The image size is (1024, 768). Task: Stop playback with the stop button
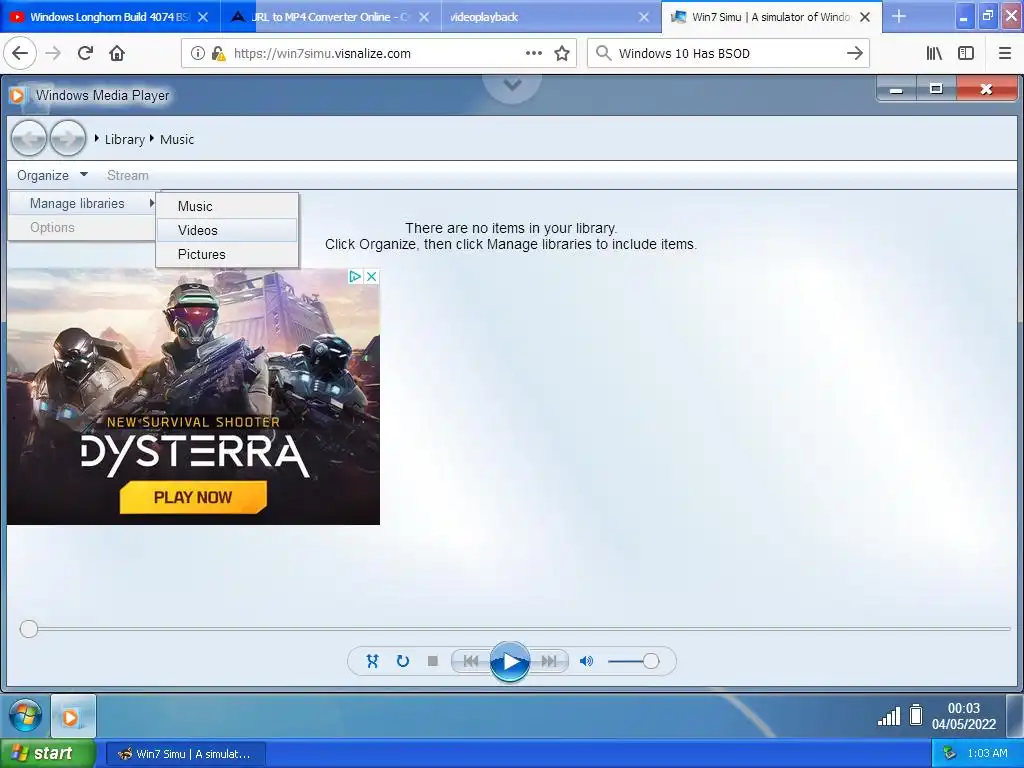pyautogui.click(x=432, y=661)
